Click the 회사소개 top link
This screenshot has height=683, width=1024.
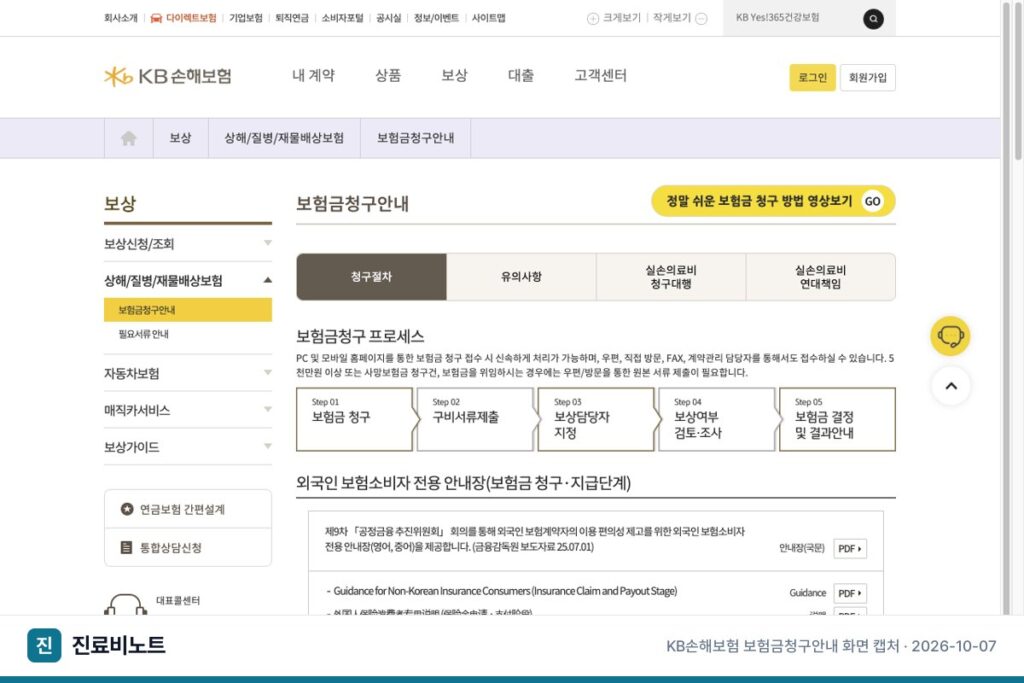point(121,18)
